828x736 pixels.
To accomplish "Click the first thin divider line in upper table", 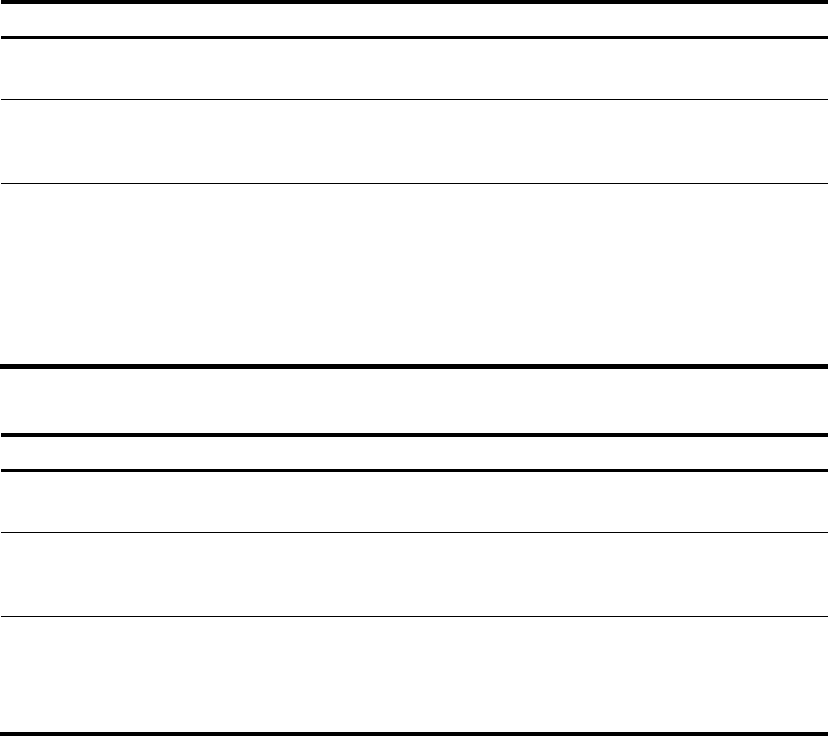I will pyautogui.click(x=414, y=99).
